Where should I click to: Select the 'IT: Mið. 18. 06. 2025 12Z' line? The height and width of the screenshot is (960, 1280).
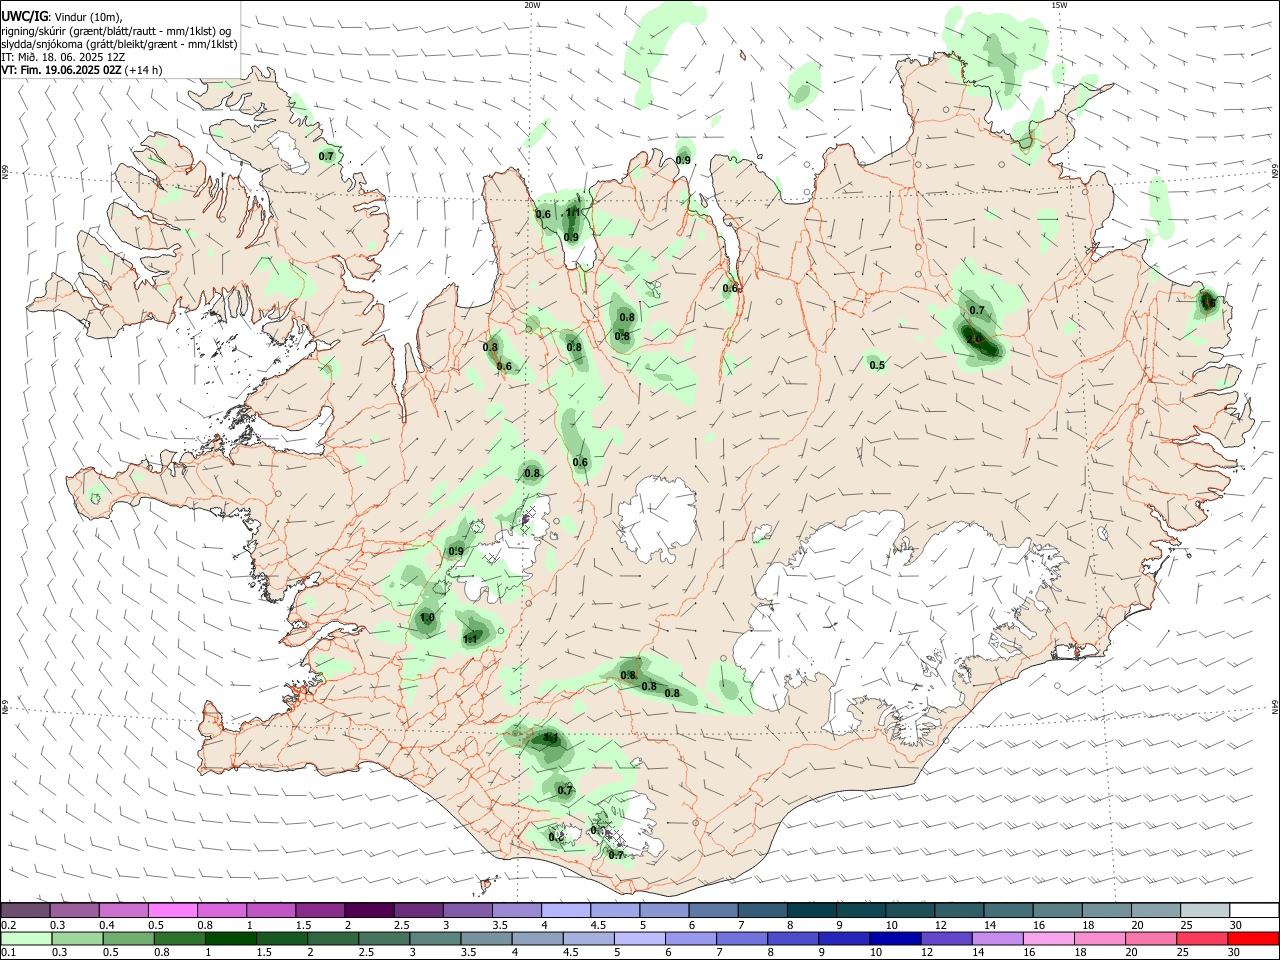[x=63, y=56]
